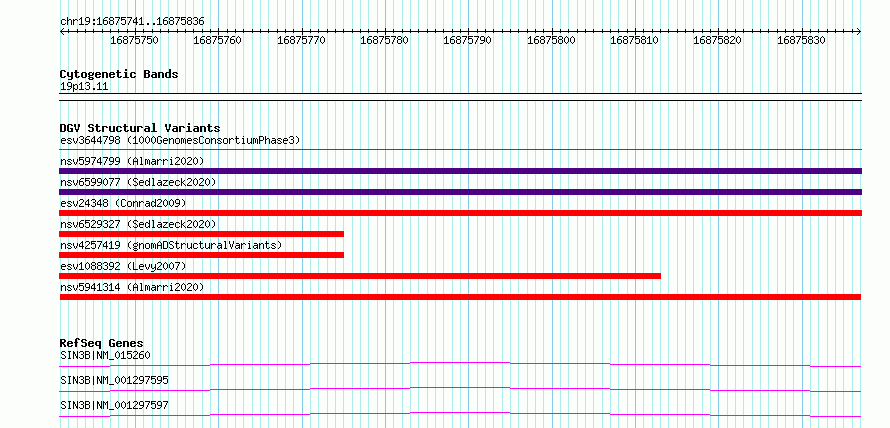Click the short red bar for nsv4257419

point(201,255)
